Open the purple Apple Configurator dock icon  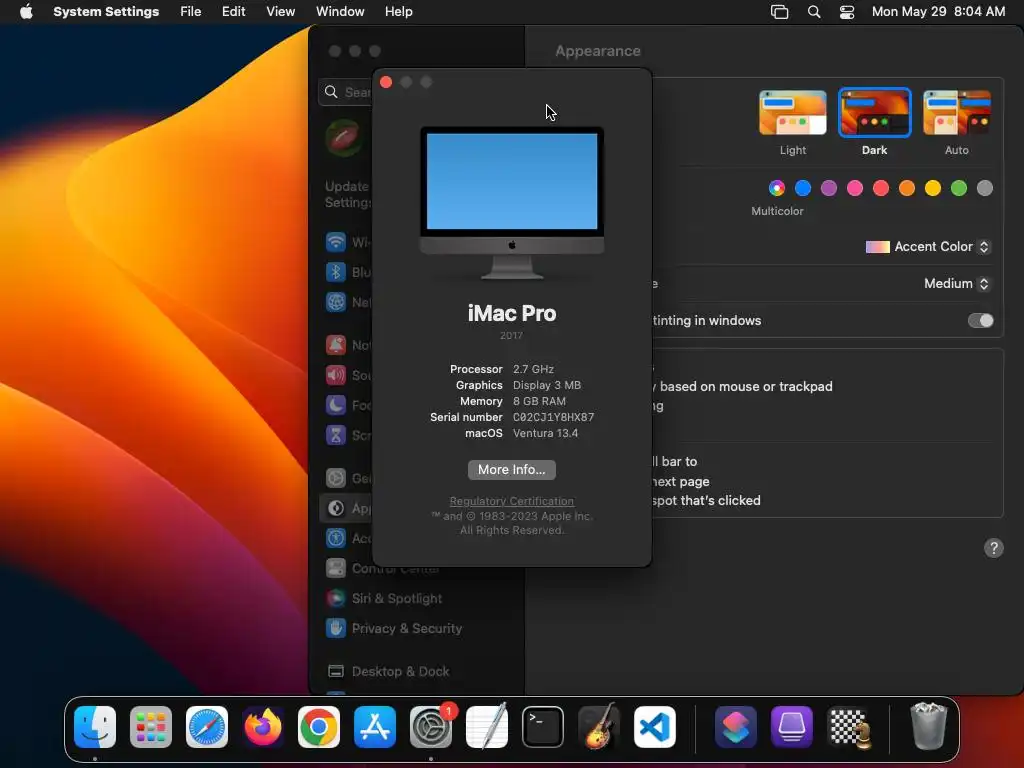792,726
